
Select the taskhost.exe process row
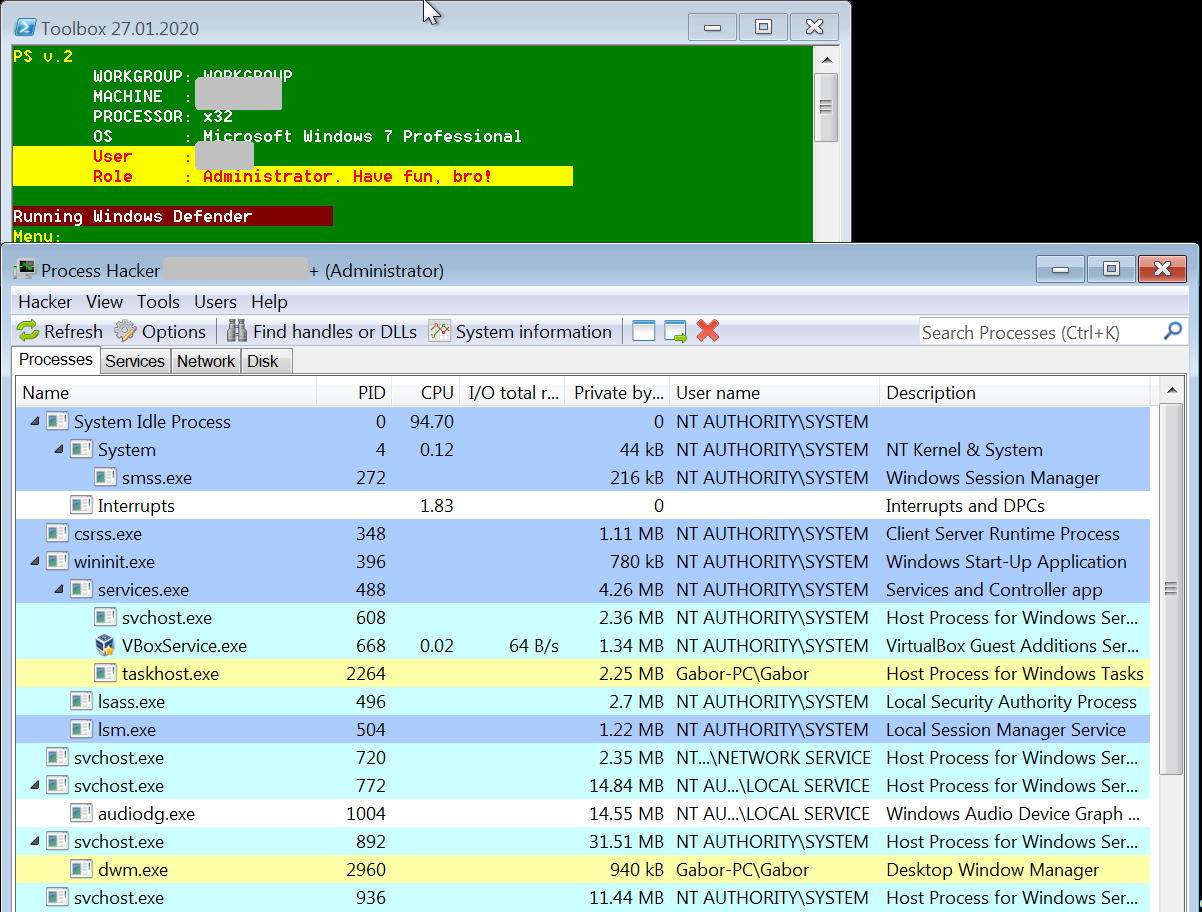tap(170, 674)
